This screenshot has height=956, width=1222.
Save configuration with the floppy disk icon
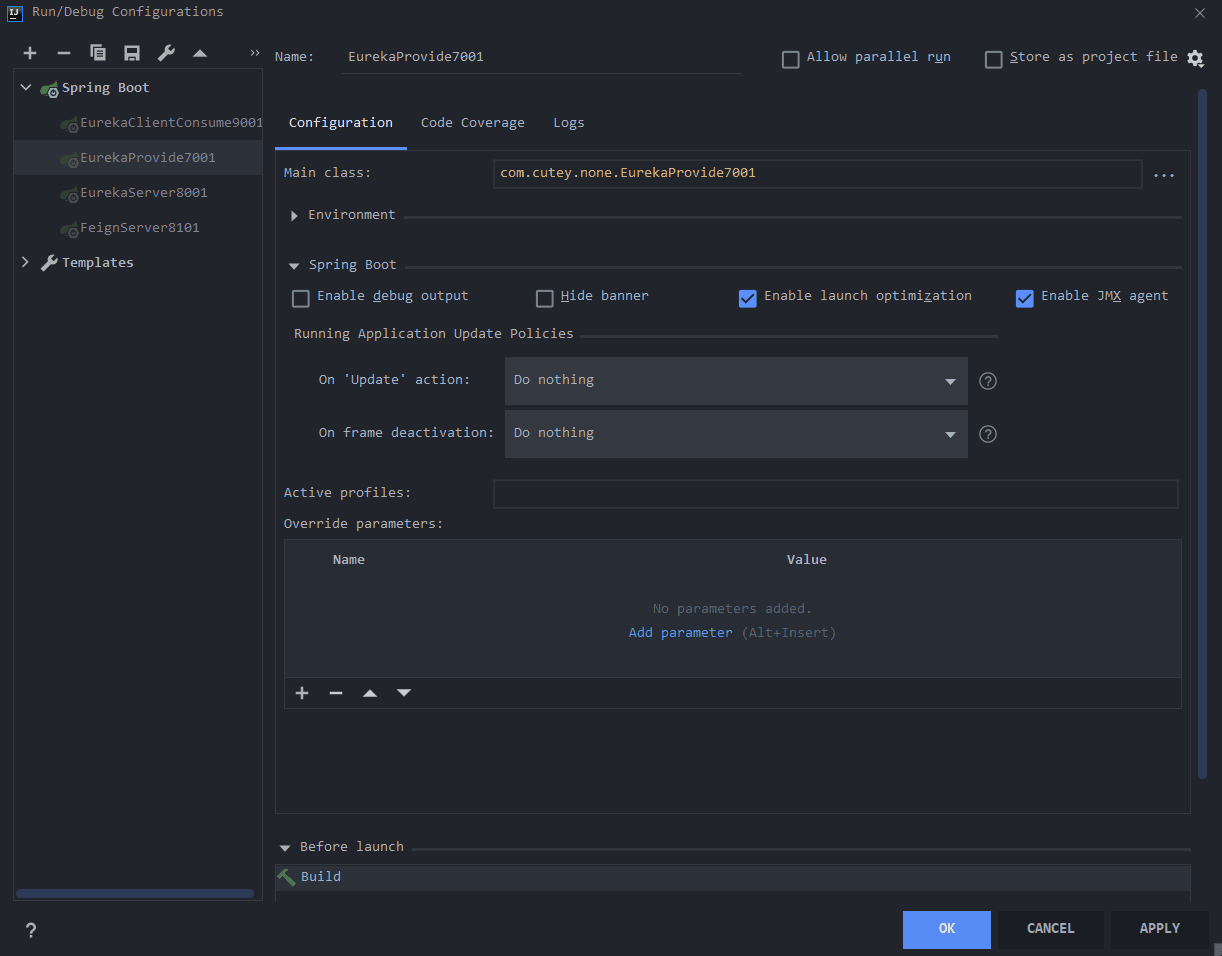click(x=132, y=53)
